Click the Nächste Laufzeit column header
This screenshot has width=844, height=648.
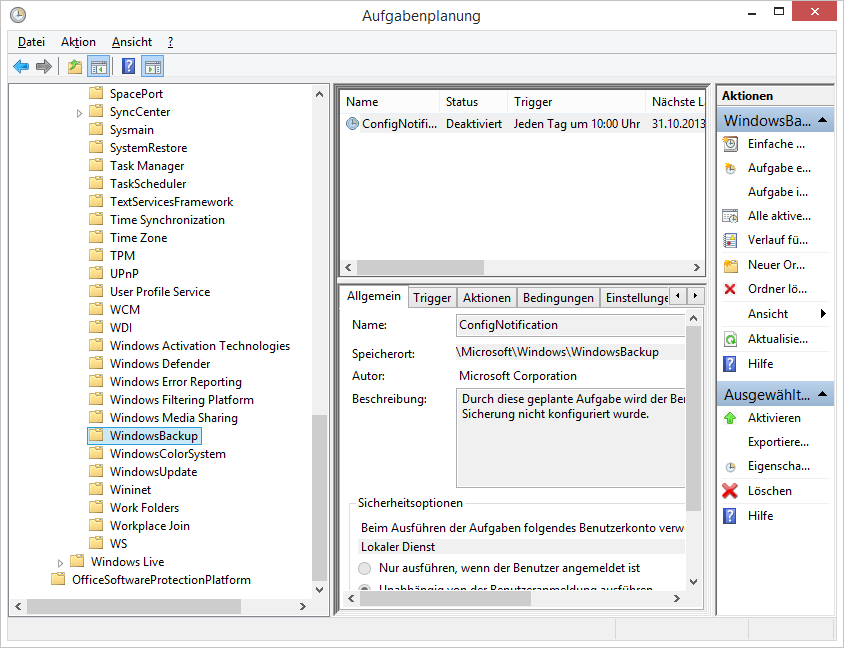pyautogui.click(x=676, y=102)
